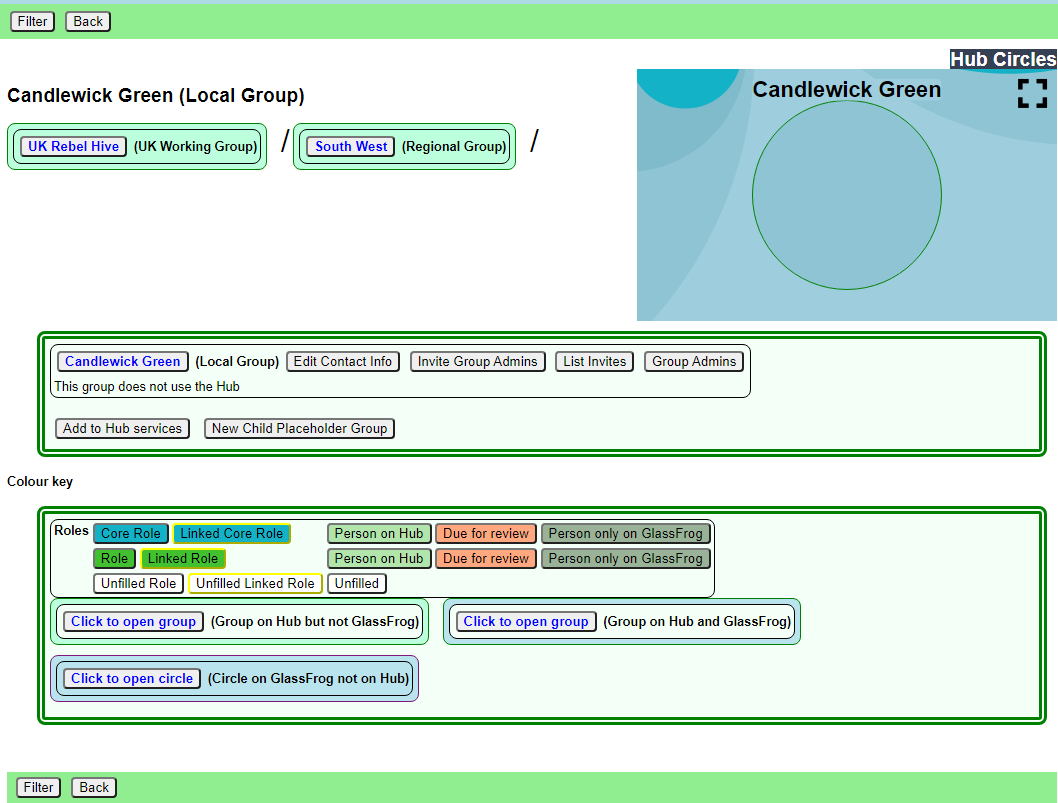The image size is (1058, 803).
Task: Click Add to Hub services
Action: point(122,428)
